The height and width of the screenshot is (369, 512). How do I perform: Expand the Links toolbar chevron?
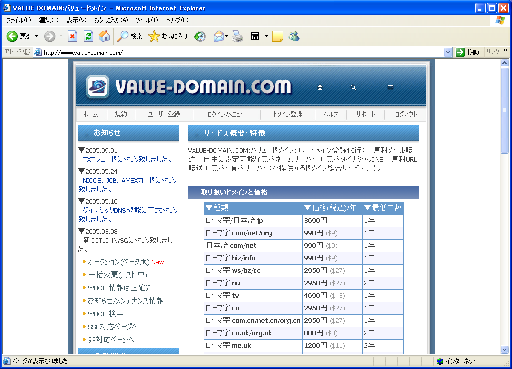[x=505, y=51]
